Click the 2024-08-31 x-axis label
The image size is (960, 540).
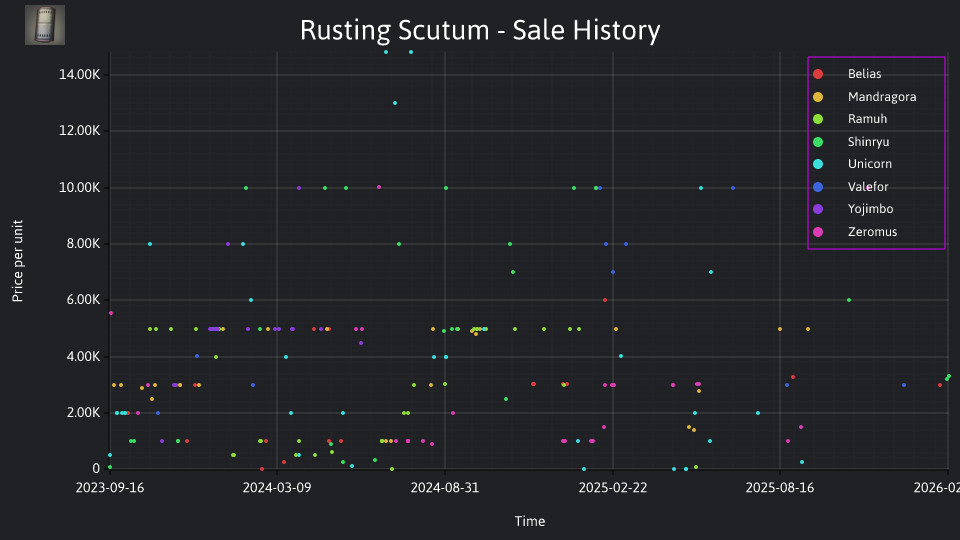click(444, 487)
